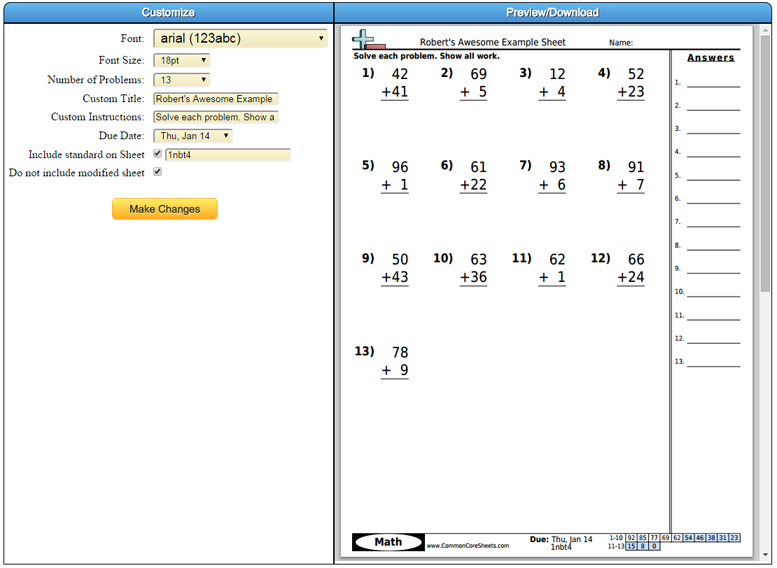
Task: Select the Preview/Download header tab
Action: pos(553,12)
